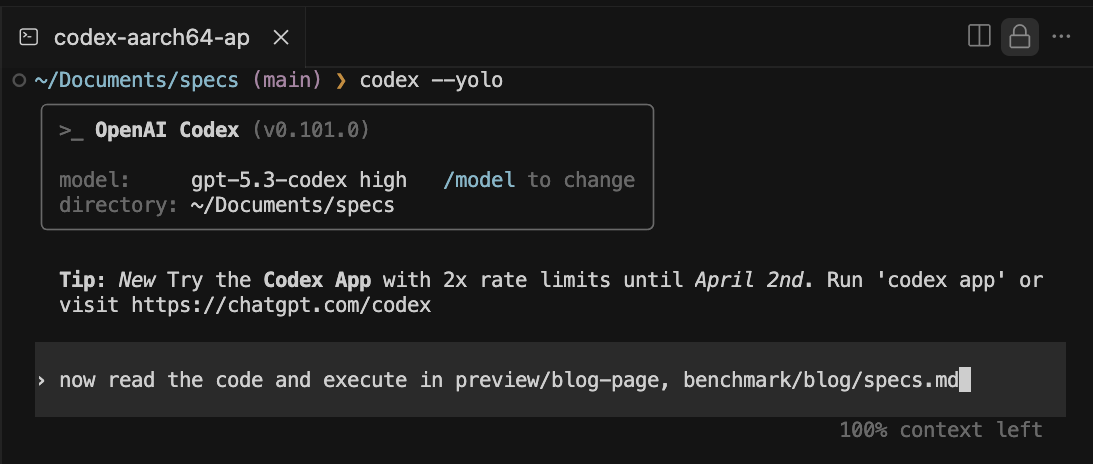Screen dimensions: 1093x464
Task: Click the orange prompt arrow symbol
Action: point(341,81)
